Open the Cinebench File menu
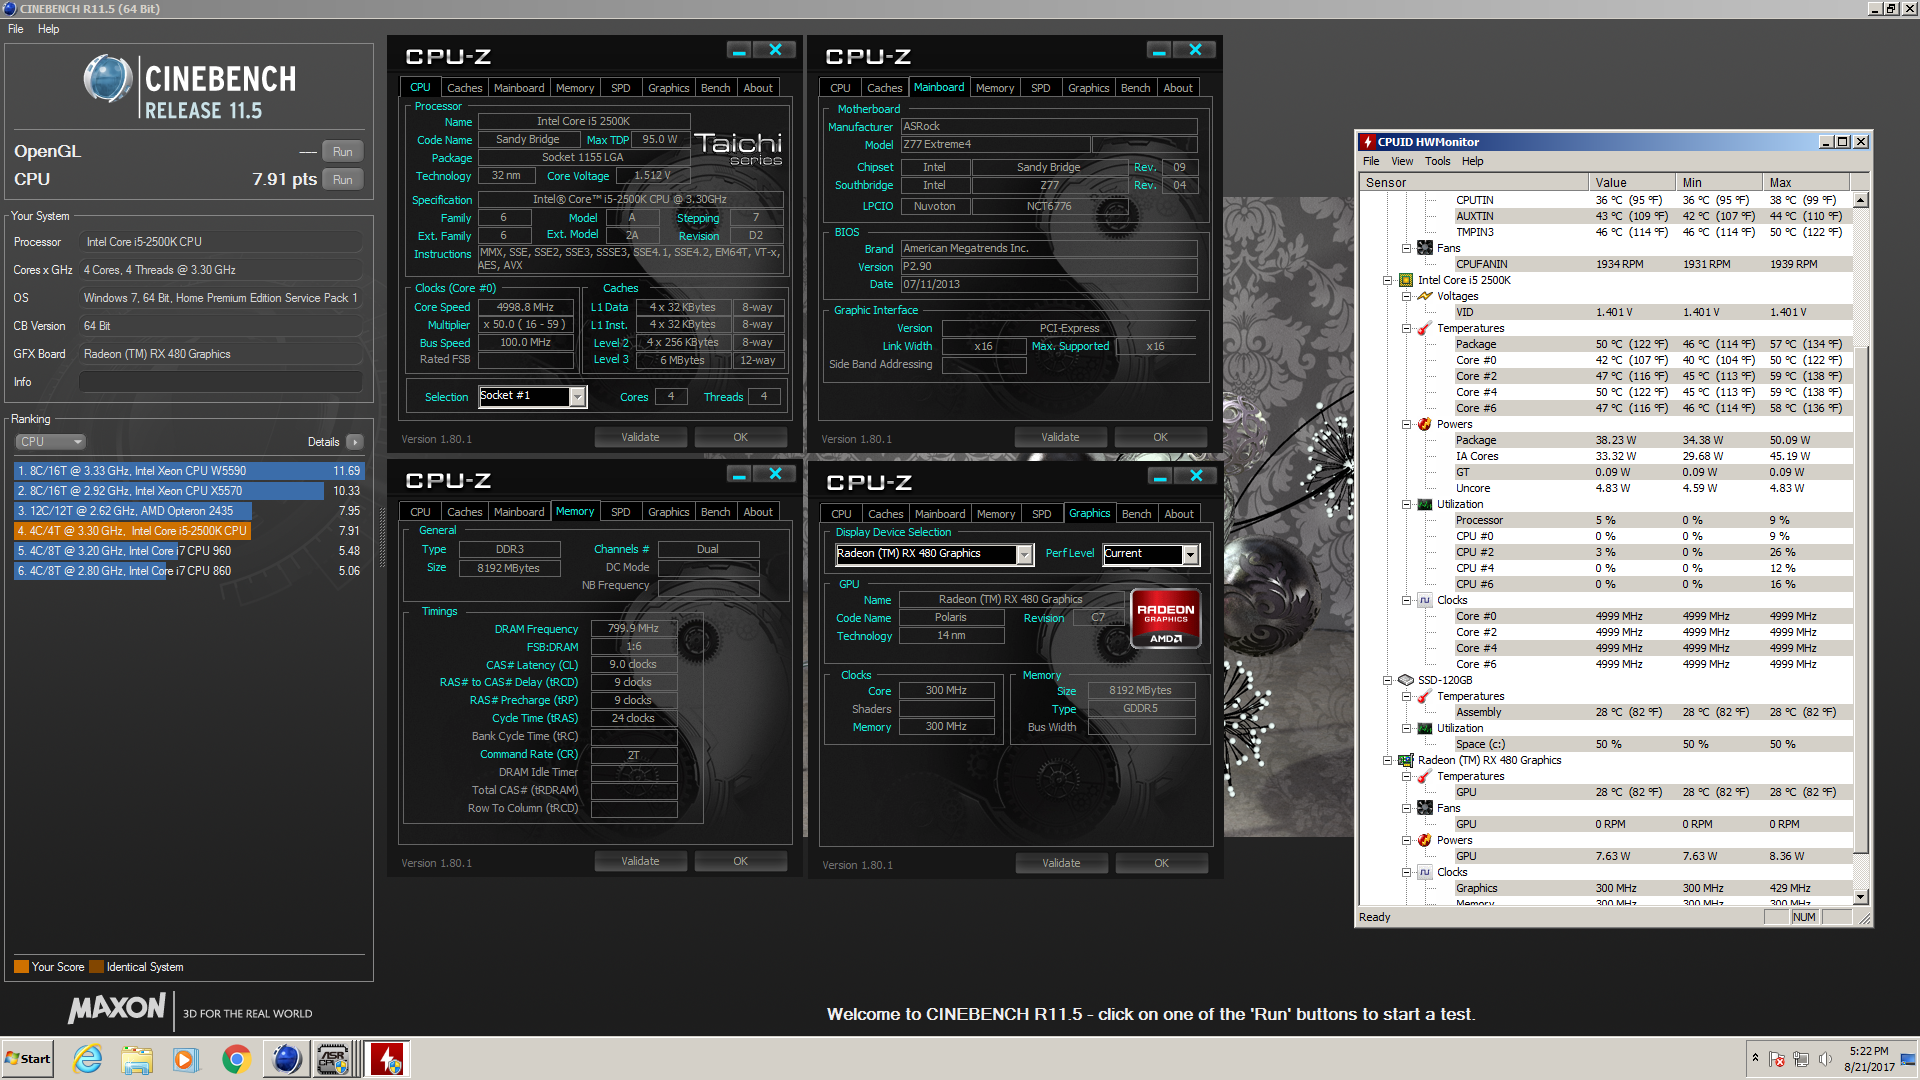 [16, 29]
